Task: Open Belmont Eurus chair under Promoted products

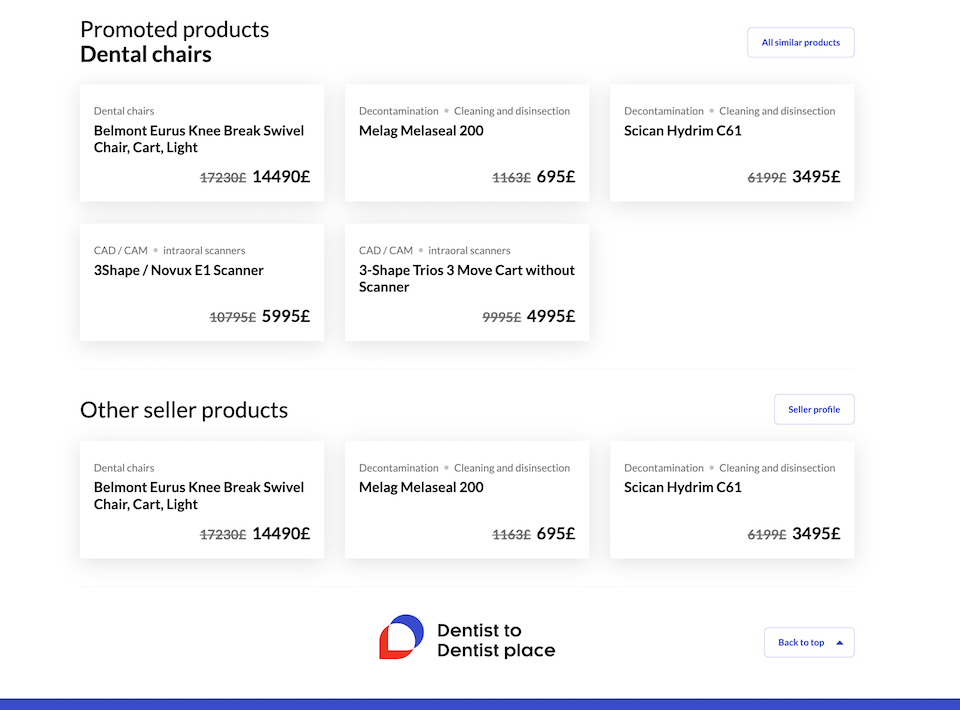Action: [x=199, y=139]
